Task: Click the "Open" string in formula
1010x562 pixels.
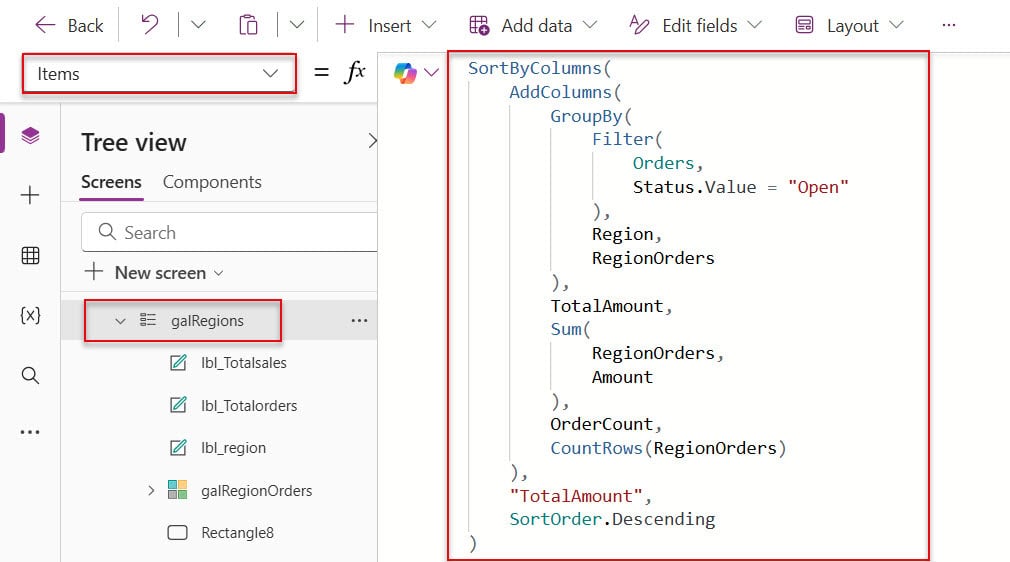Action: [818, 187]
